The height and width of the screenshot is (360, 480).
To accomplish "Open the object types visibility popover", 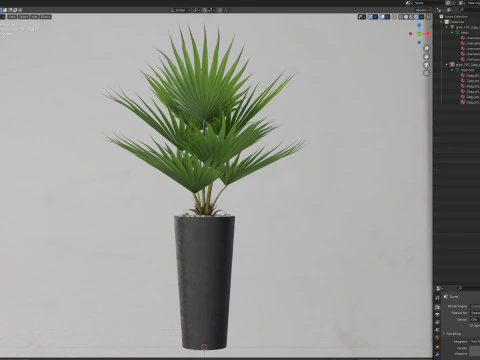I will click(362, 17).
